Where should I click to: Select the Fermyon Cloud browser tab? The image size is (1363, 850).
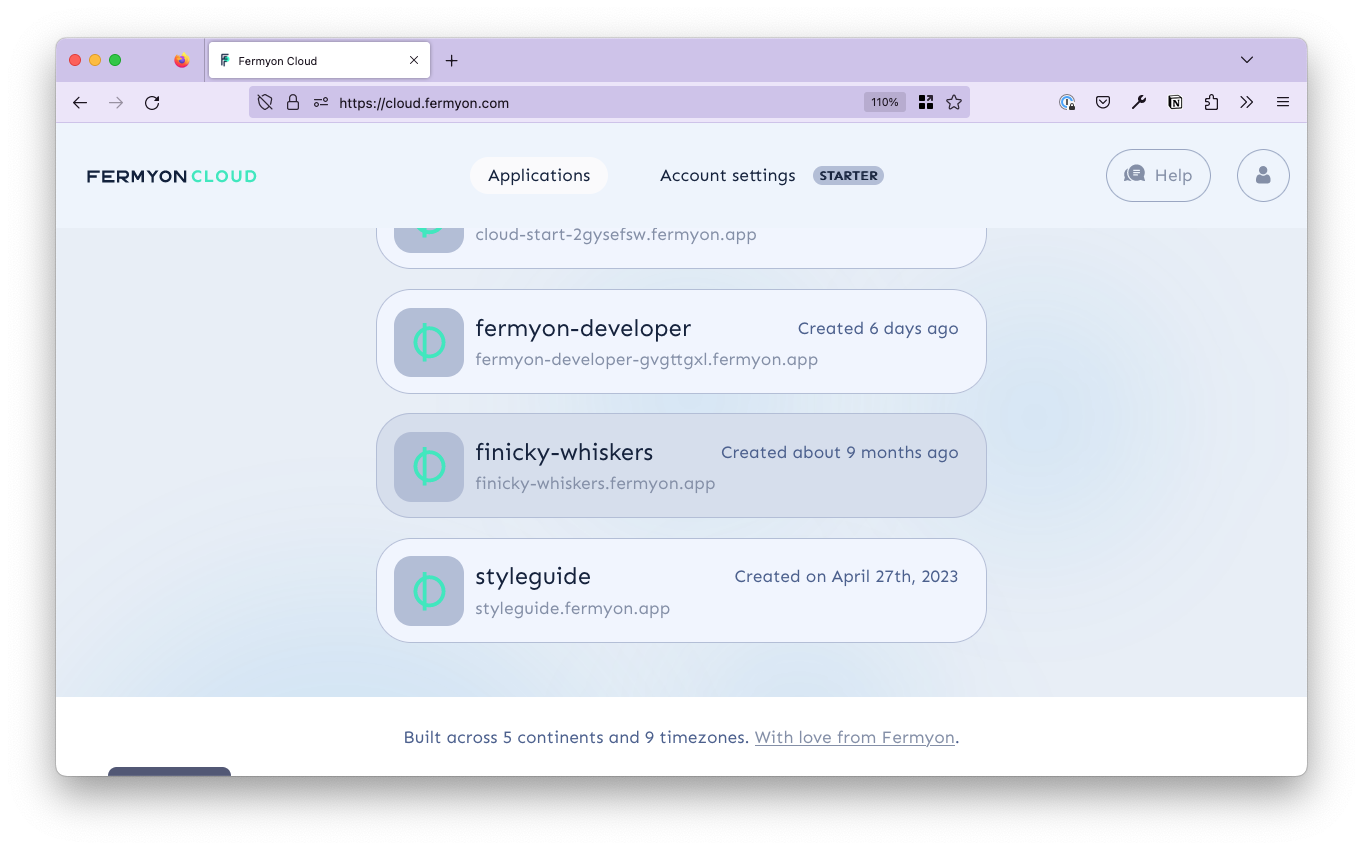(320, 61)
